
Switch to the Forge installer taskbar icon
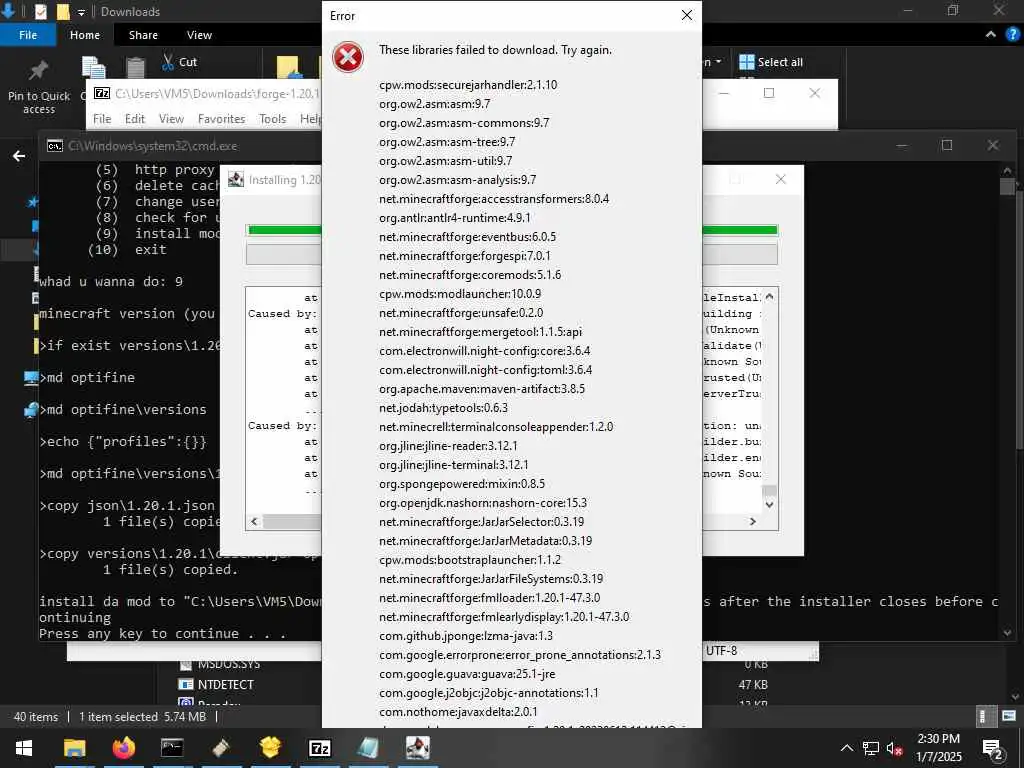pyautogui.click(x=417, y=748)
